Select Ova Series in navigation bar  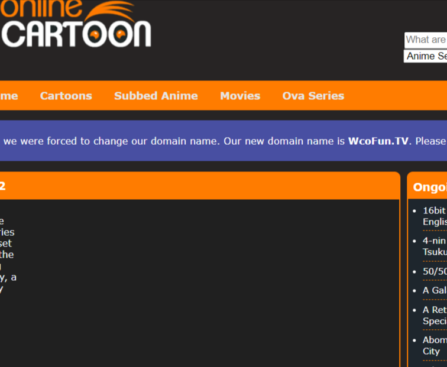coord(313,96)
